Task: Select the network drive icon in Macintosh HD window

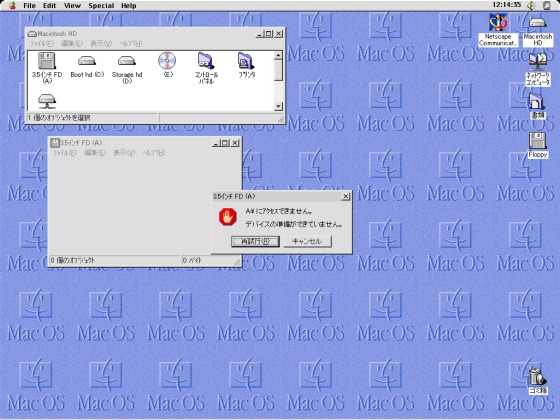Action: click(x=47, y=101)
